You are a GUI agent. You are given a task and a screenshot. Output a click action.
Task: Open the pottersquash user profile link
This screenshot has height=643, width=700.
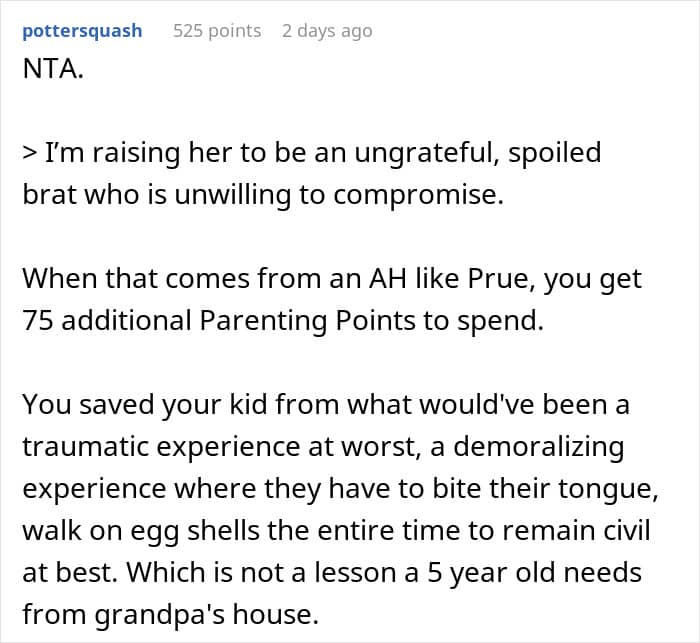pos(82,31)
